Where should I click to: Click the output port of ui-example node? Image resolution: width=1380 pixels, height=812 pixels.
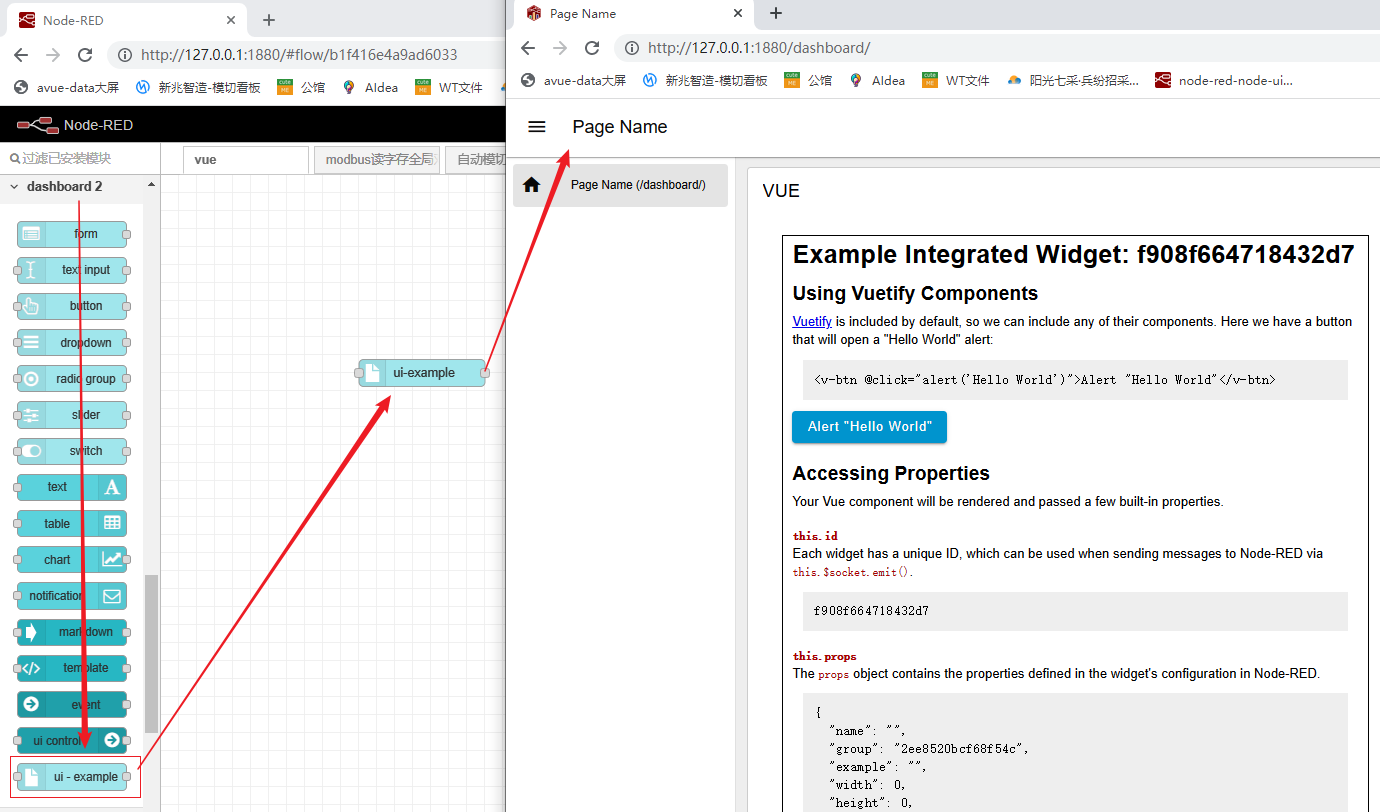[x=485, y=373]
